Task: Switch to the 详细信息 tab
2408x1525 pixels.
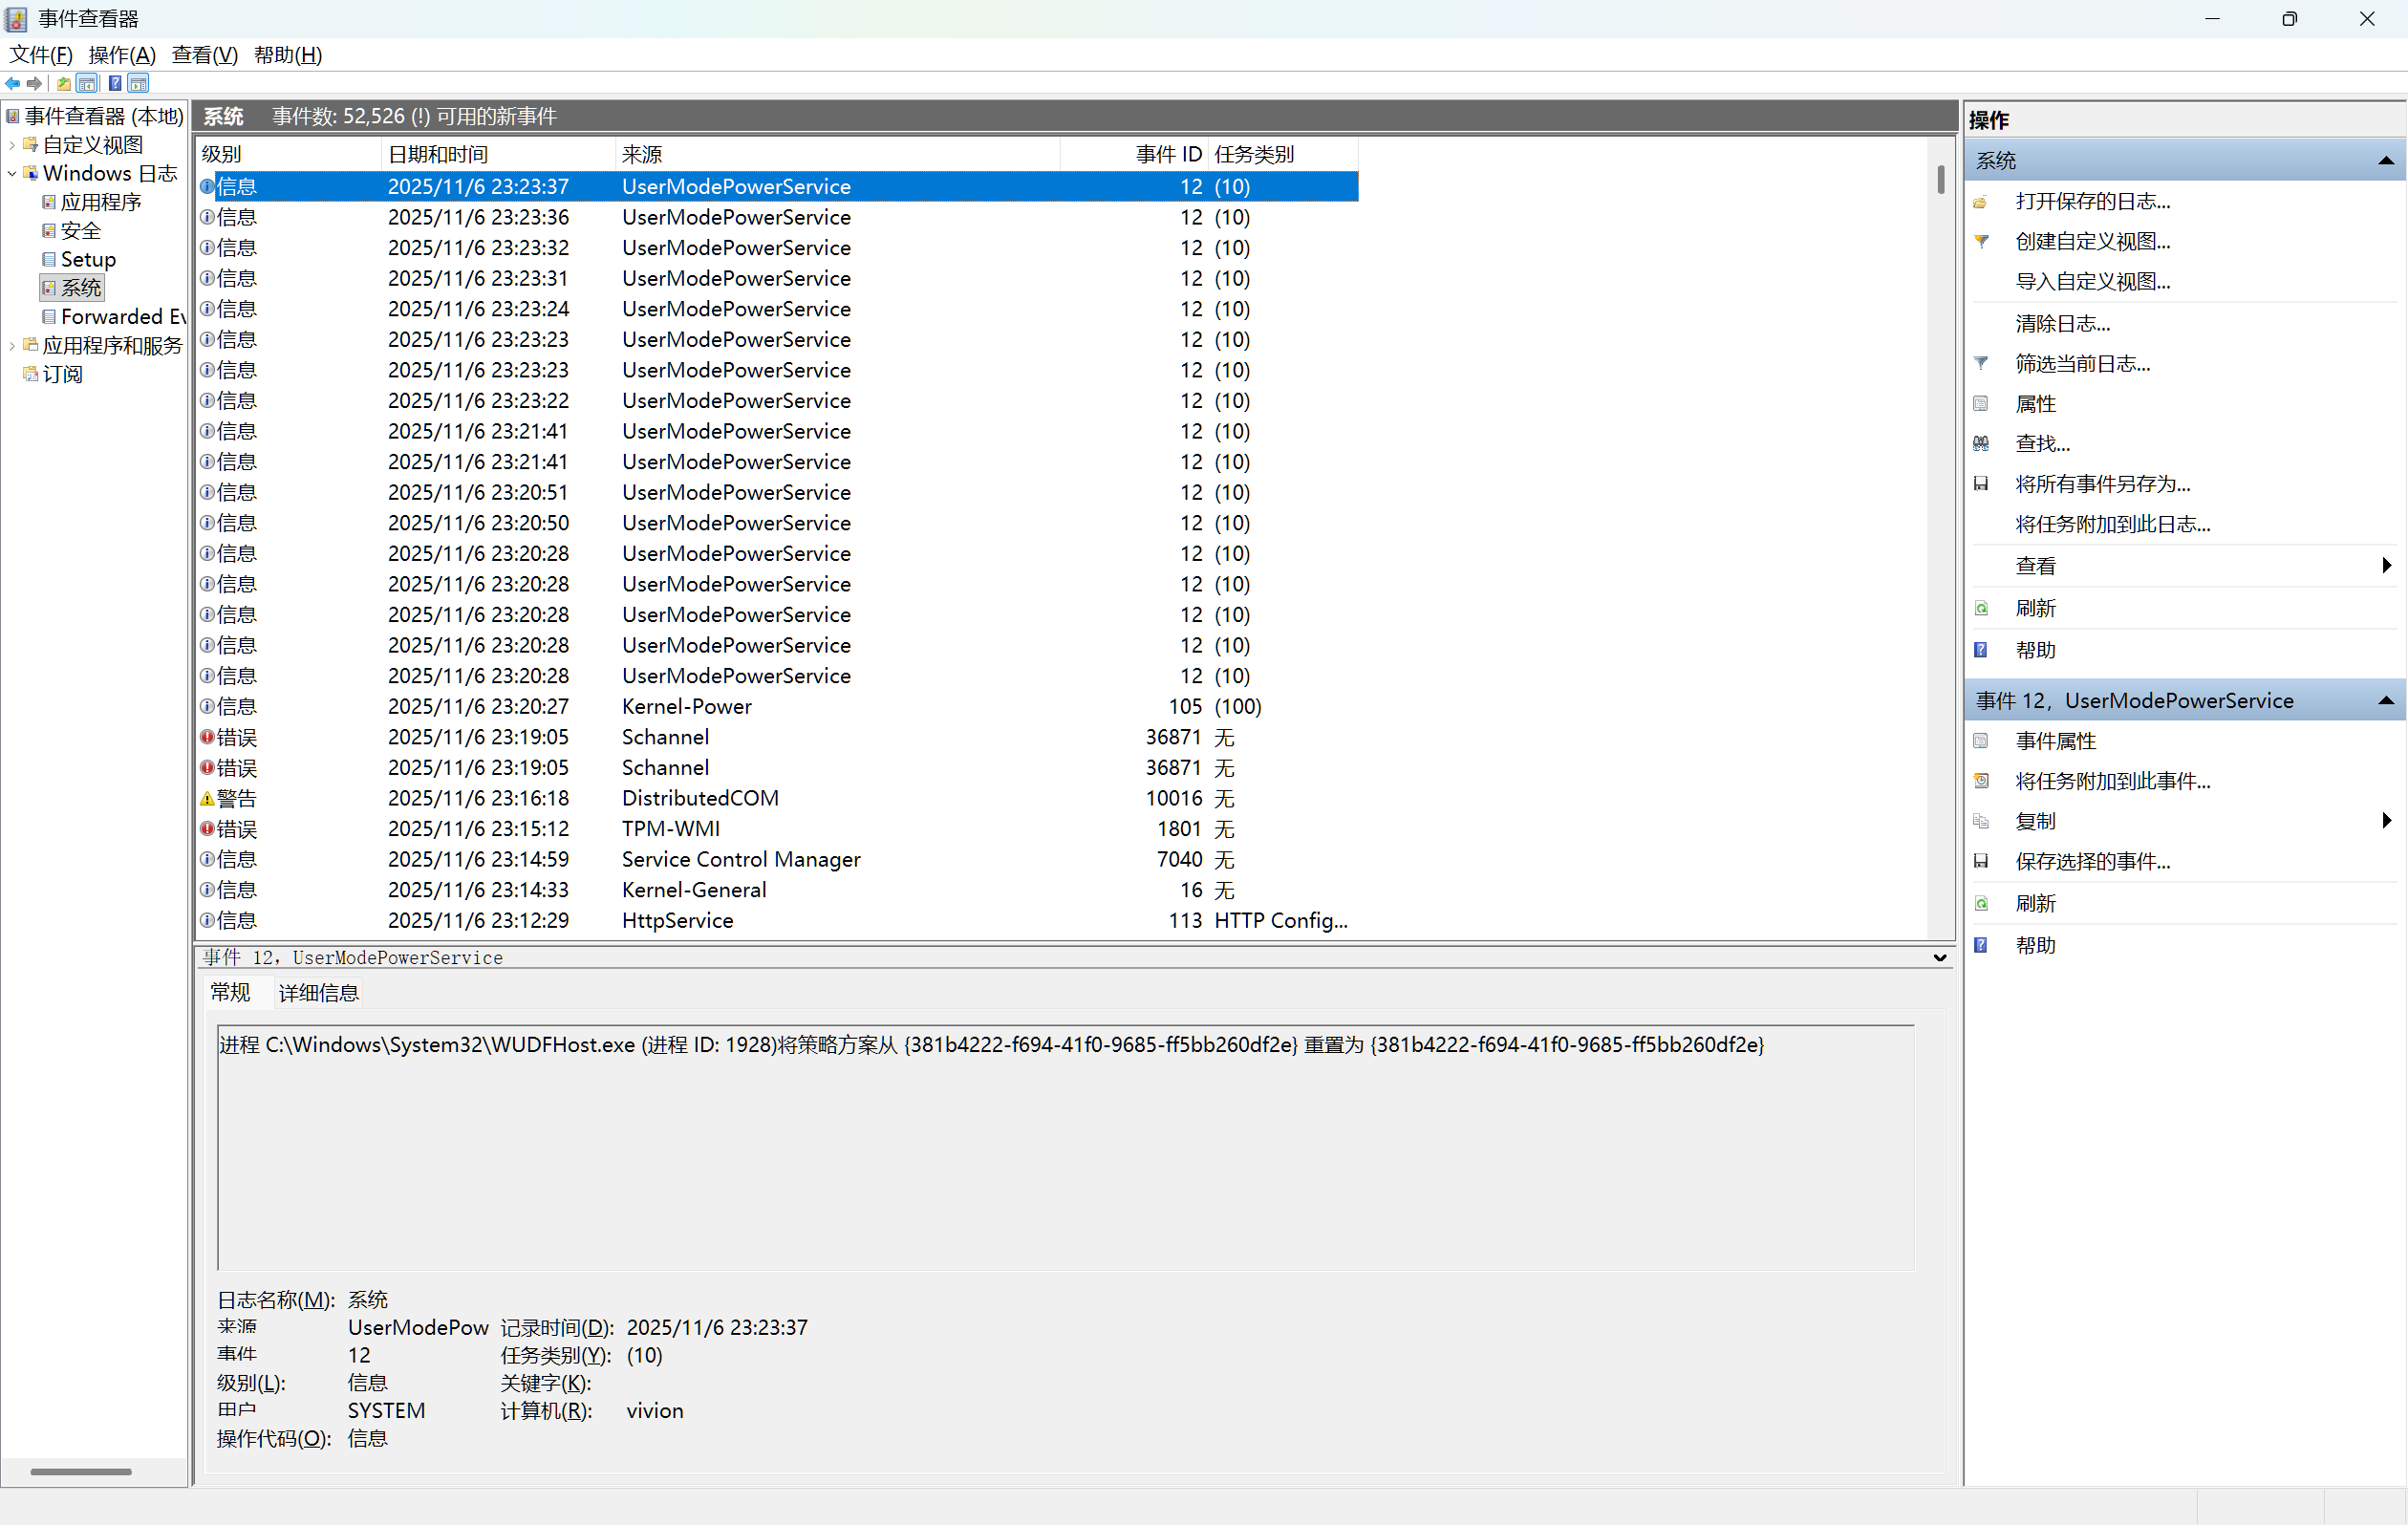Action: click(318, 992)
